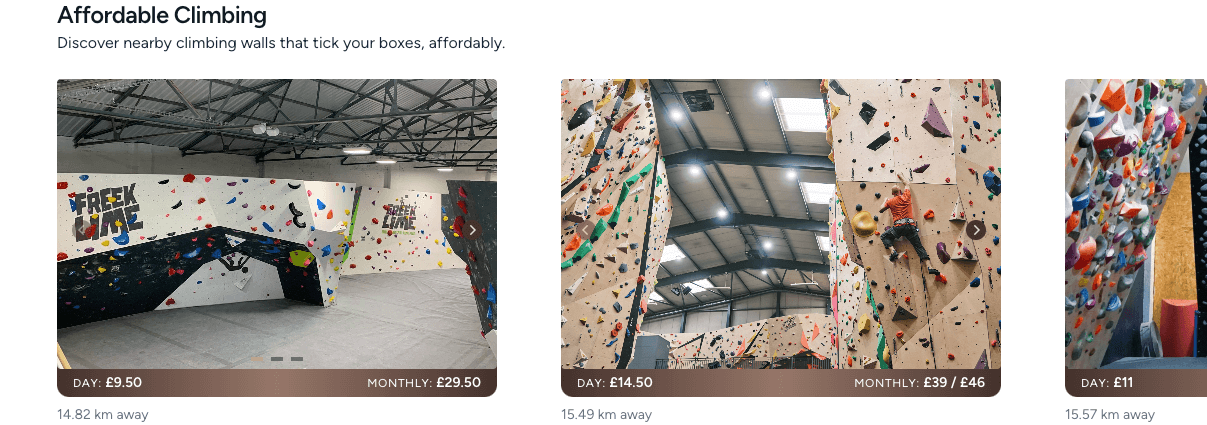Viewport: 1207px width, 425px height.
Task: Go to previous photo on the £14.50 card
Action: click(x=585, y=229)
